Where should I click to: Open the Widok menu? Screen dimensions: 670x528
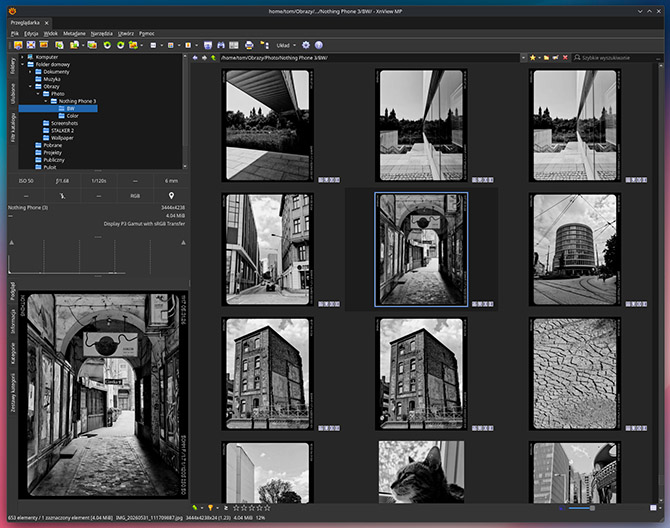coord(50,33)
